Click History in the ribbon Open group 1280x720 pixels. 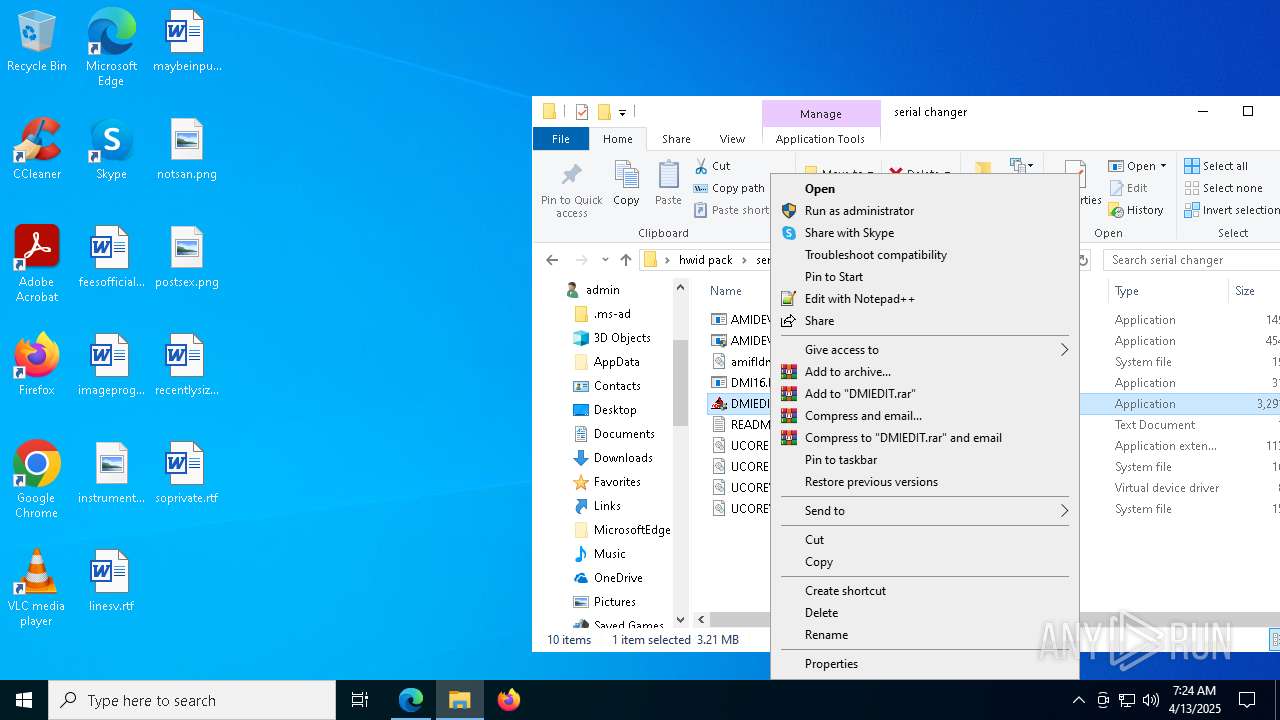(x=1136, y=210)
